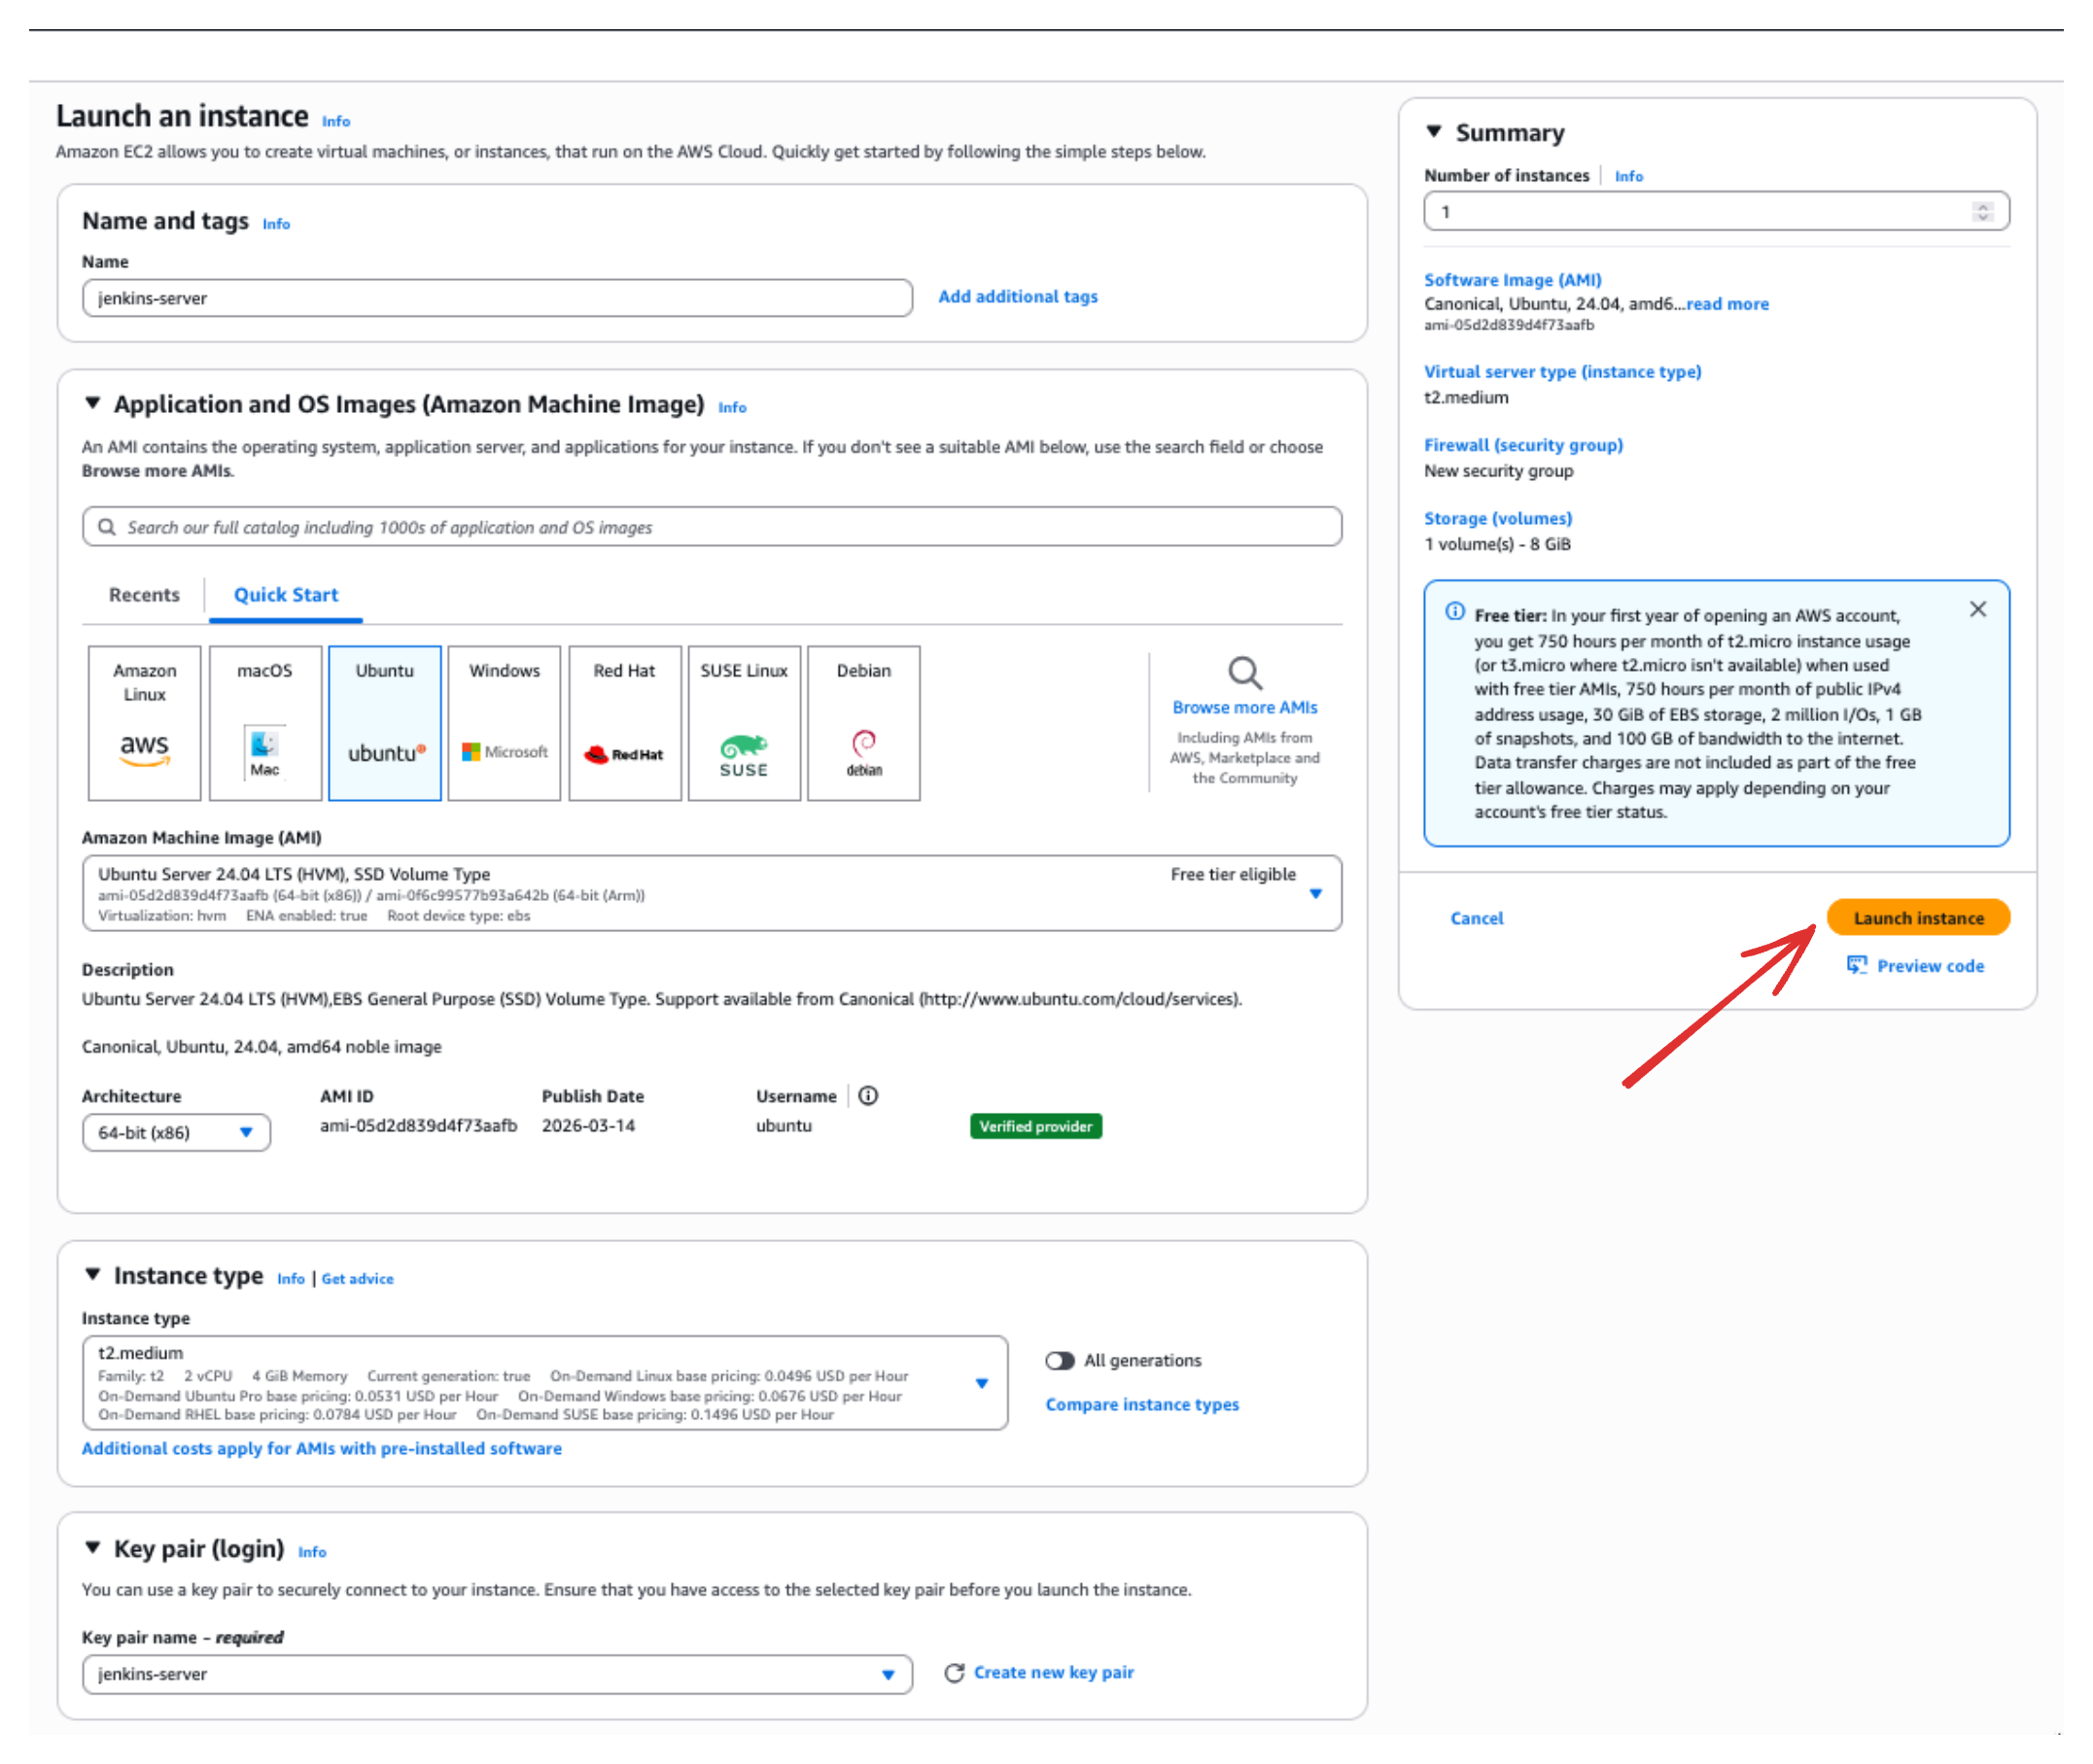Click the Browse more AMIs magnifier icon

tap(1246, 674)
